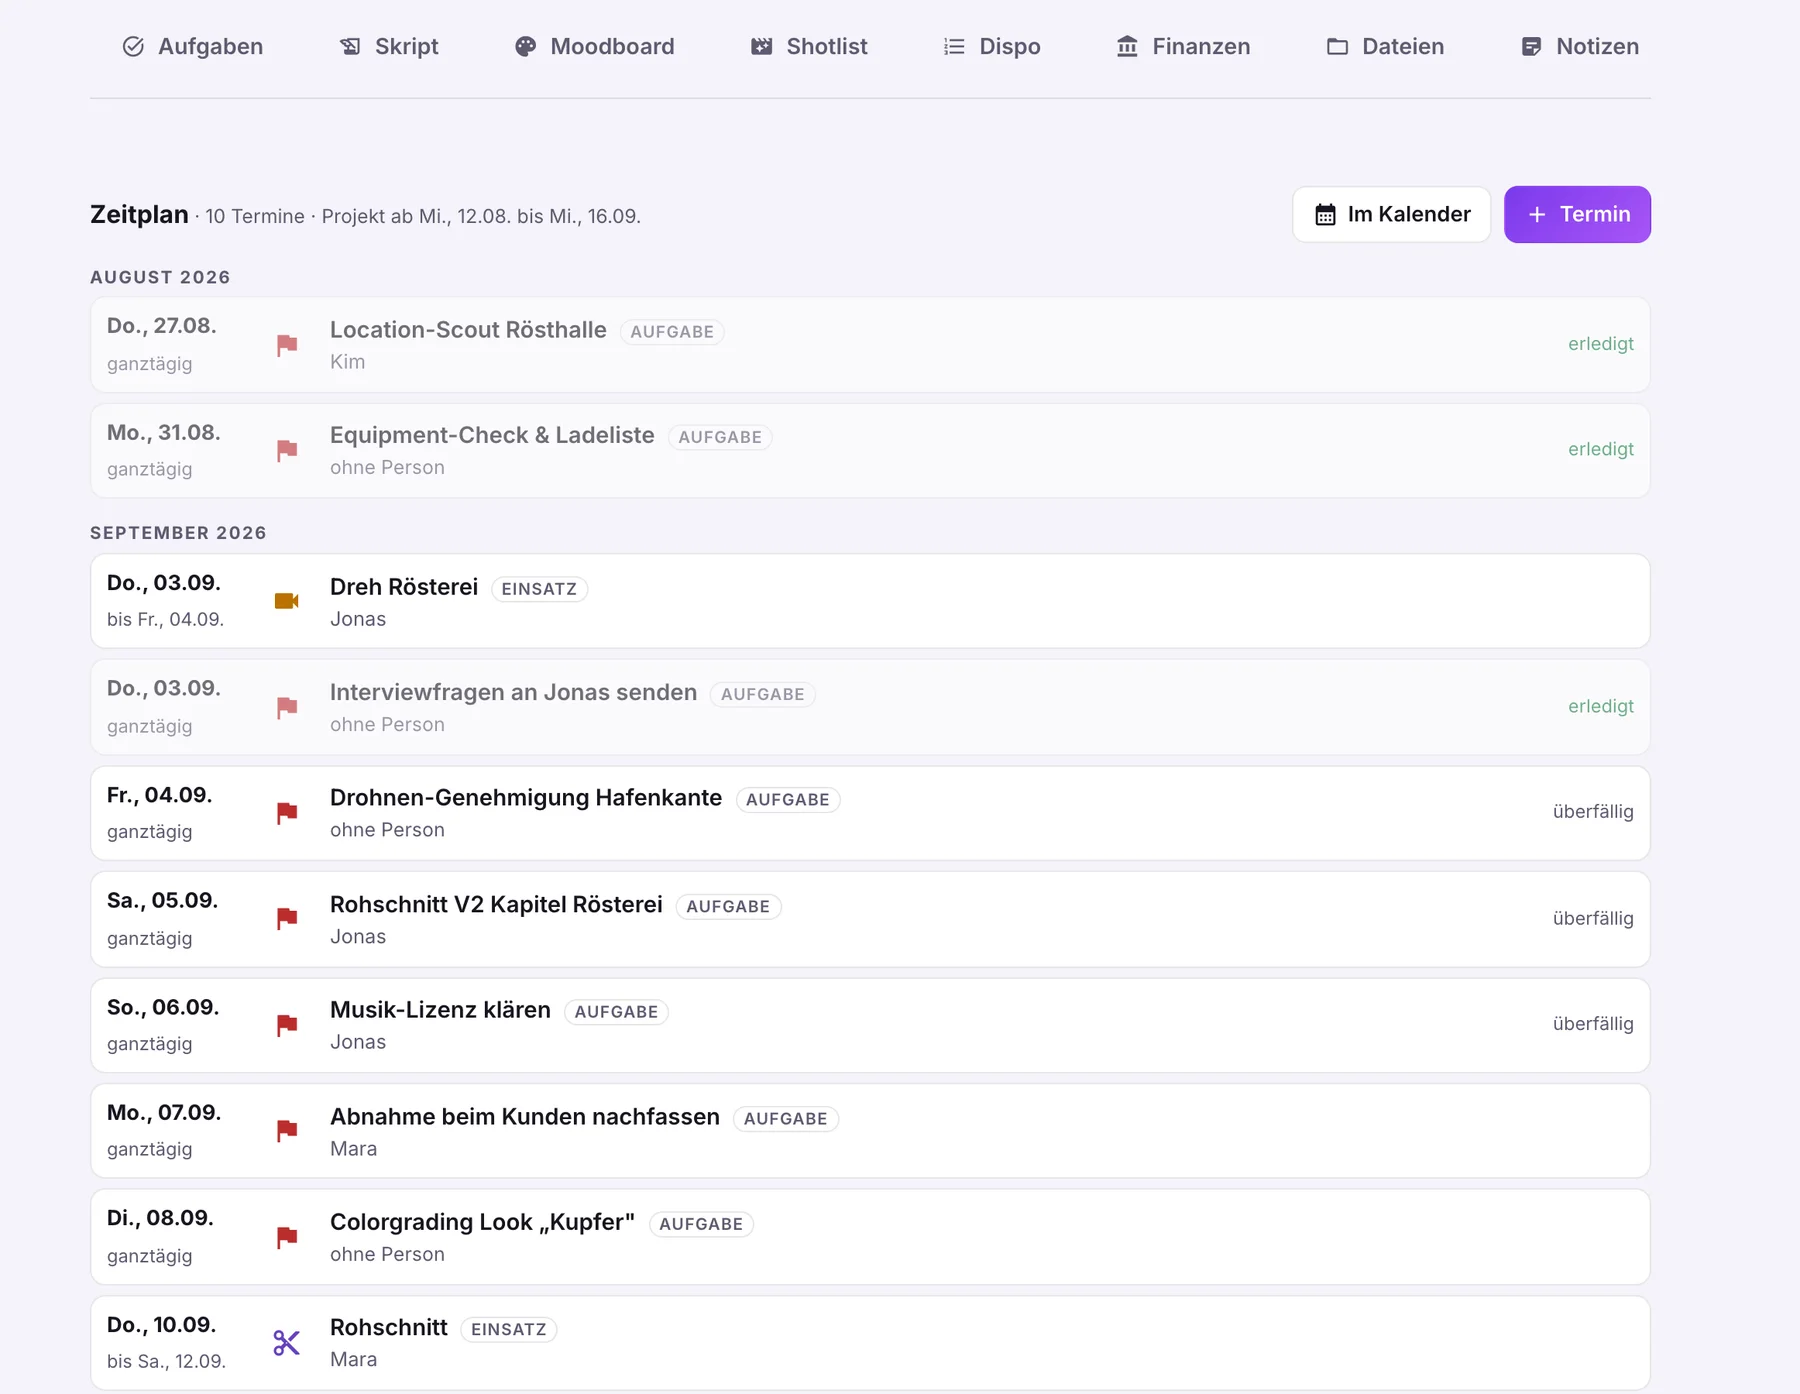Open the Notizen tab

point(1579,46)
